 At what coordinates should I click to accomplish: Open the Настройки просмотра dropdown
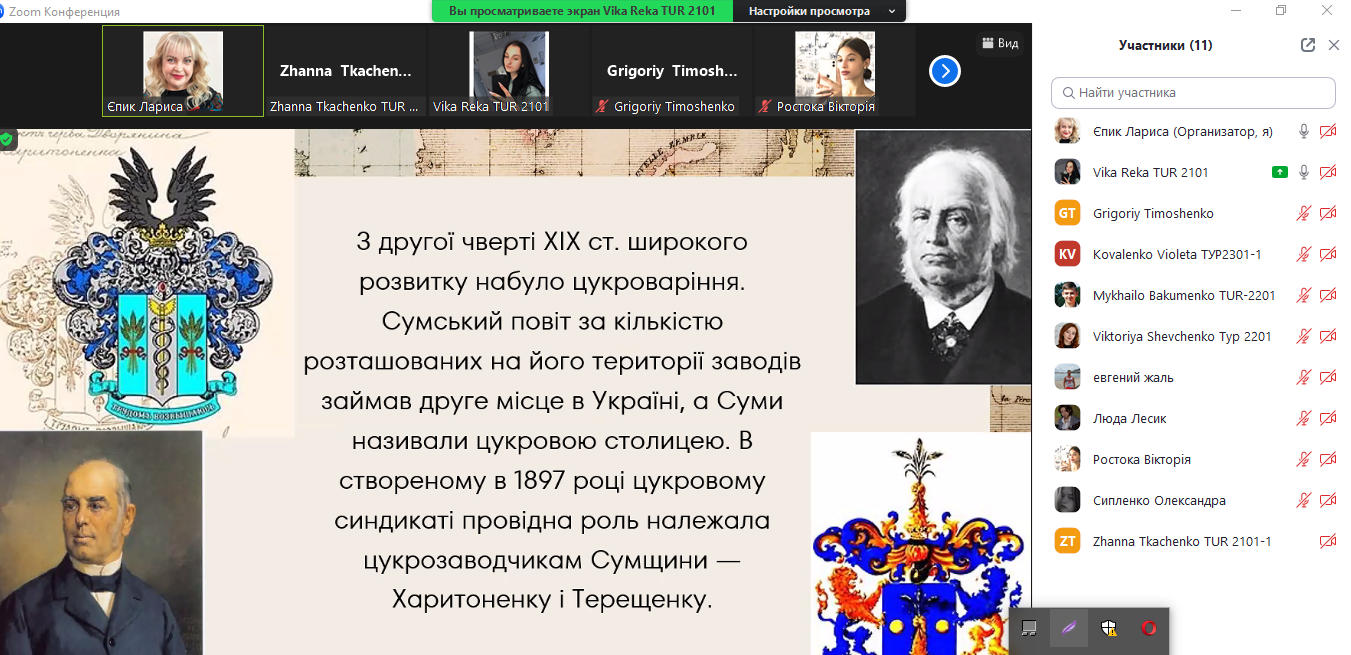click(x=819, y=11)
